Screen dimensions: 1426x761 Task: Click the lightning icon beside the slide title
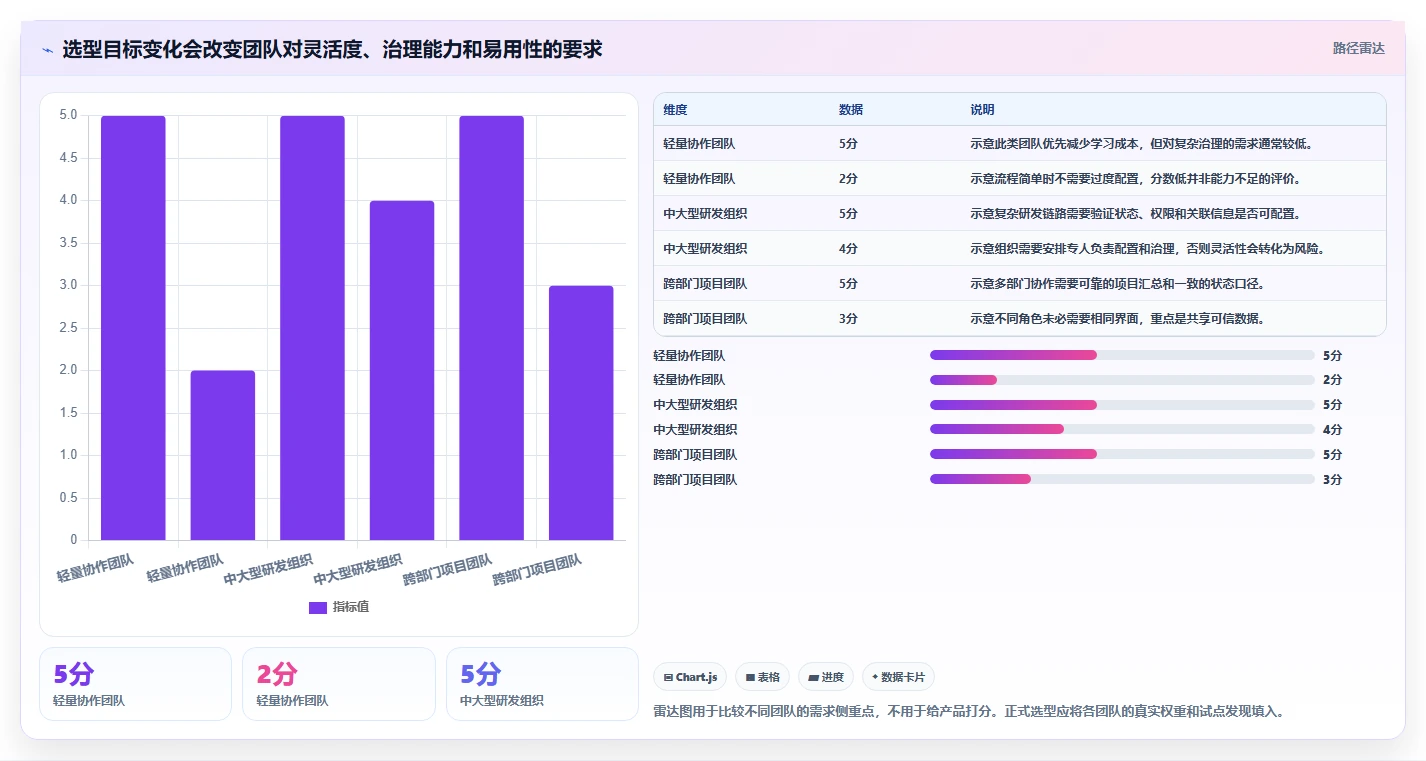(48, 50)
